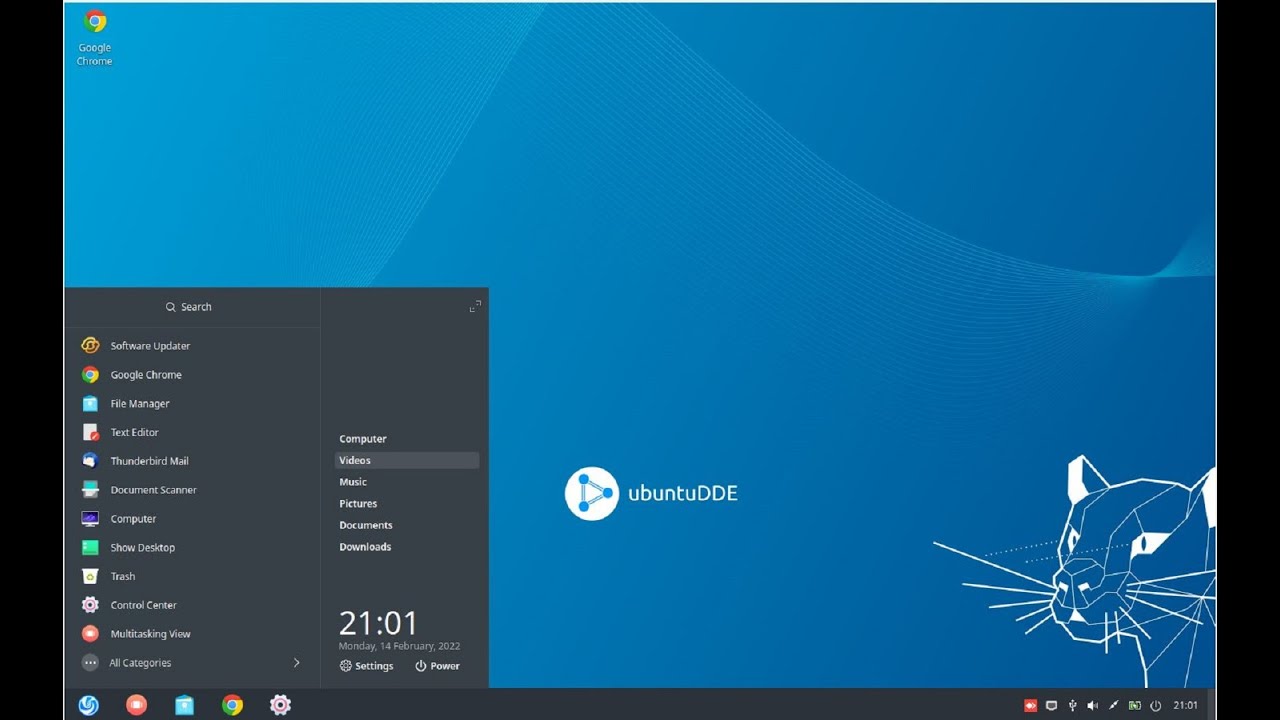Image resolution: width=1280 pixels, height=720 pixels.
Task: Click the Software Updater icon in launcher
Action: [x=90, y=345]
